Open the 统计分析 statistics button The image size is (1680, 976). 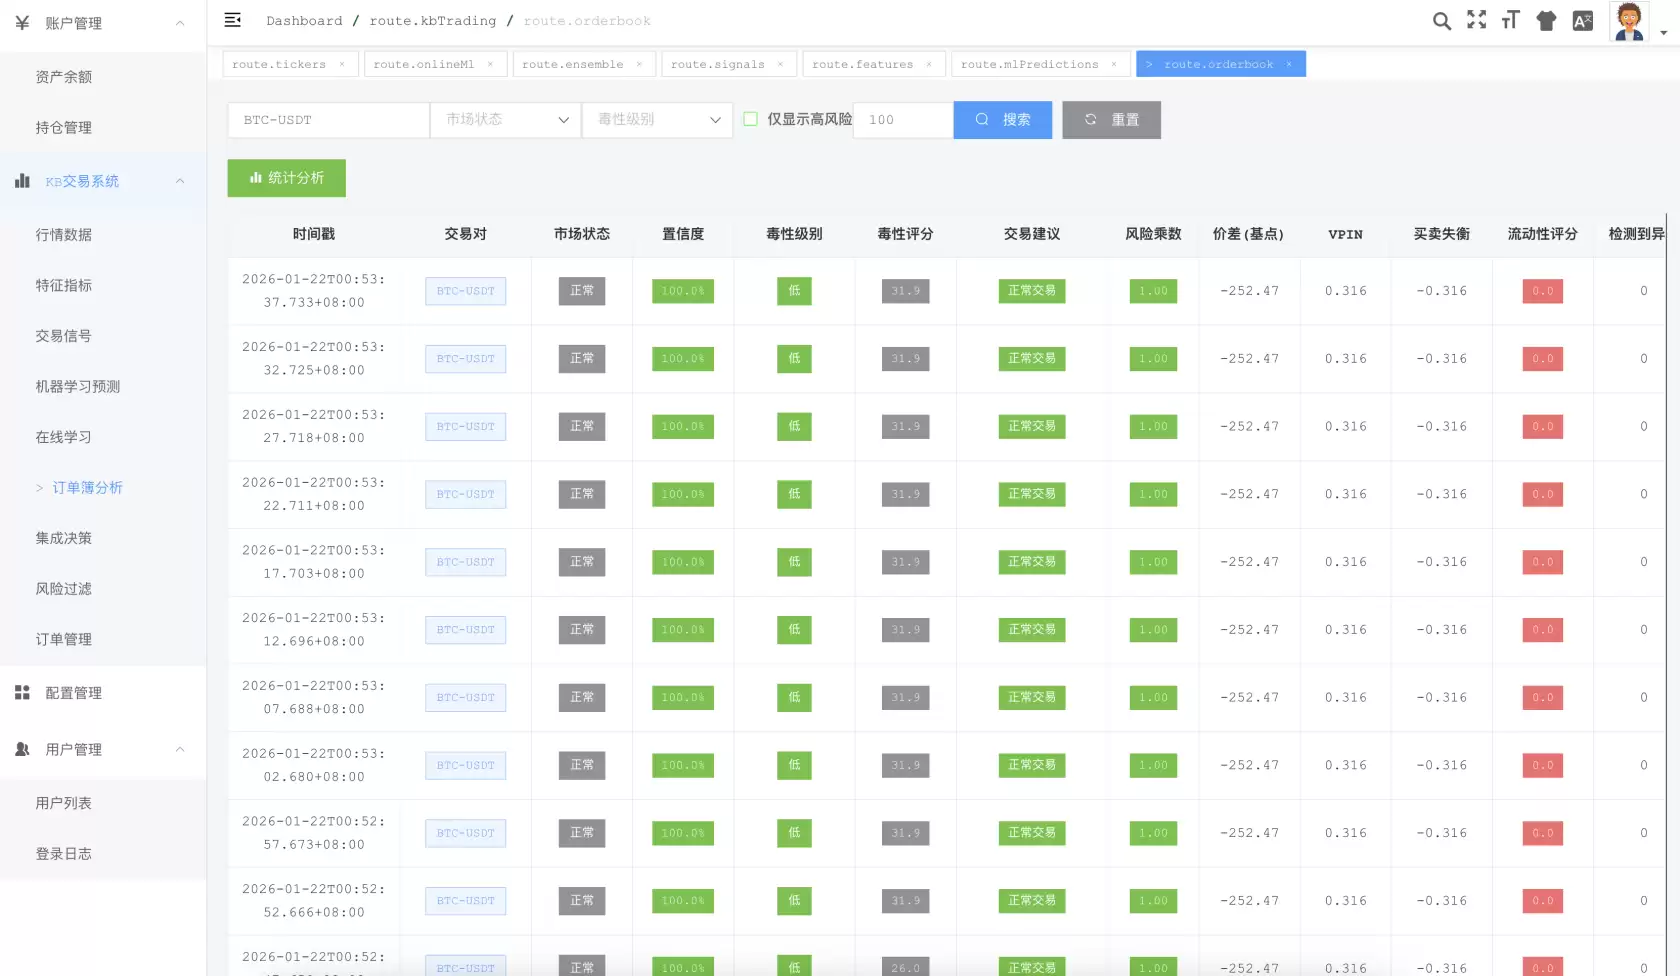[x=287, y=178]
